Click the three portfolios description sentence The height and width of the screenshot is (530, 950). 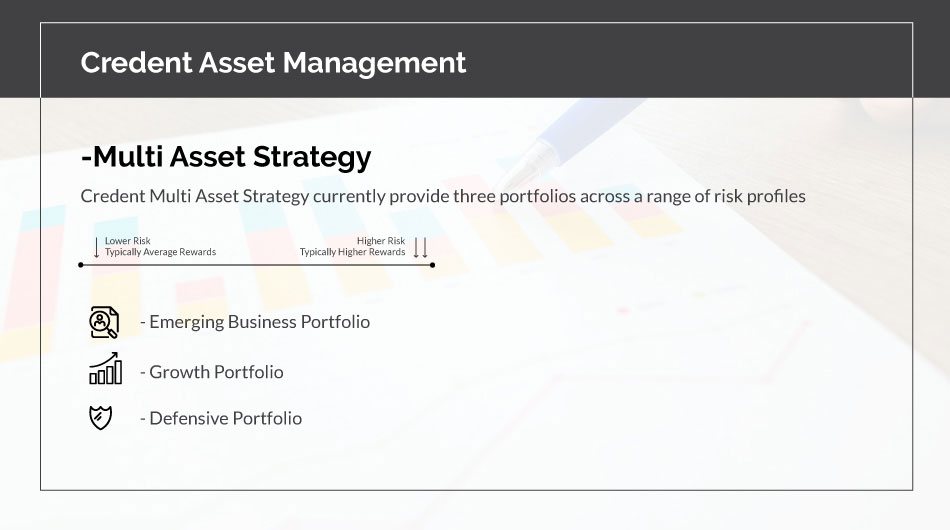(442, 196)
